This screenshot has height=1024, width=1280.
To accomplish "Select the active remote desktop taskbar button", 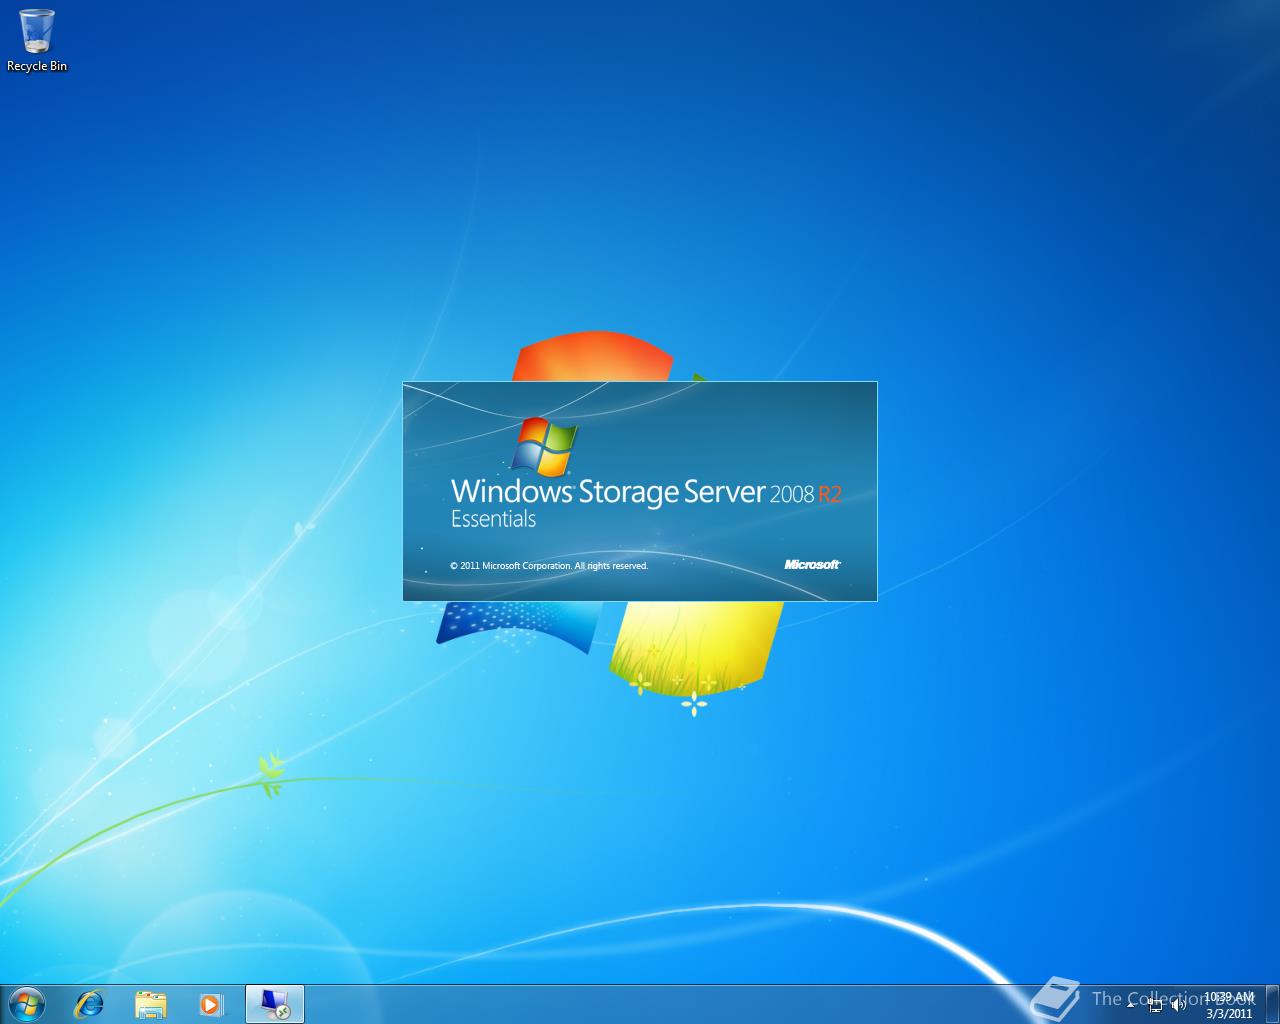I will [275, 1004].
